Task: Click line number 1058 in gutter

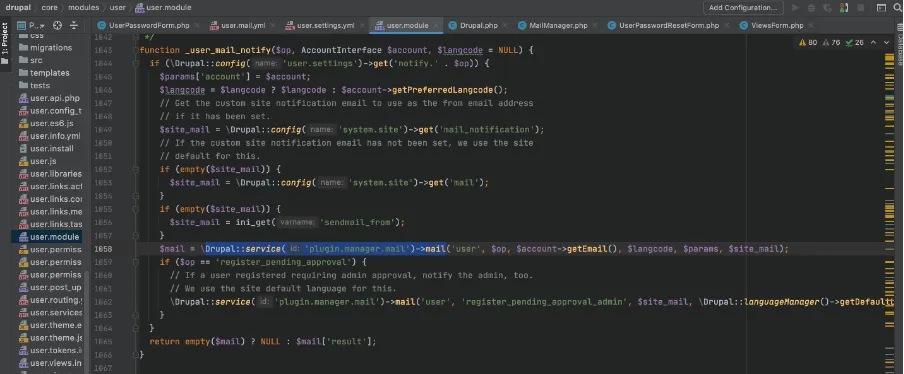Action: tap(103, 249)
